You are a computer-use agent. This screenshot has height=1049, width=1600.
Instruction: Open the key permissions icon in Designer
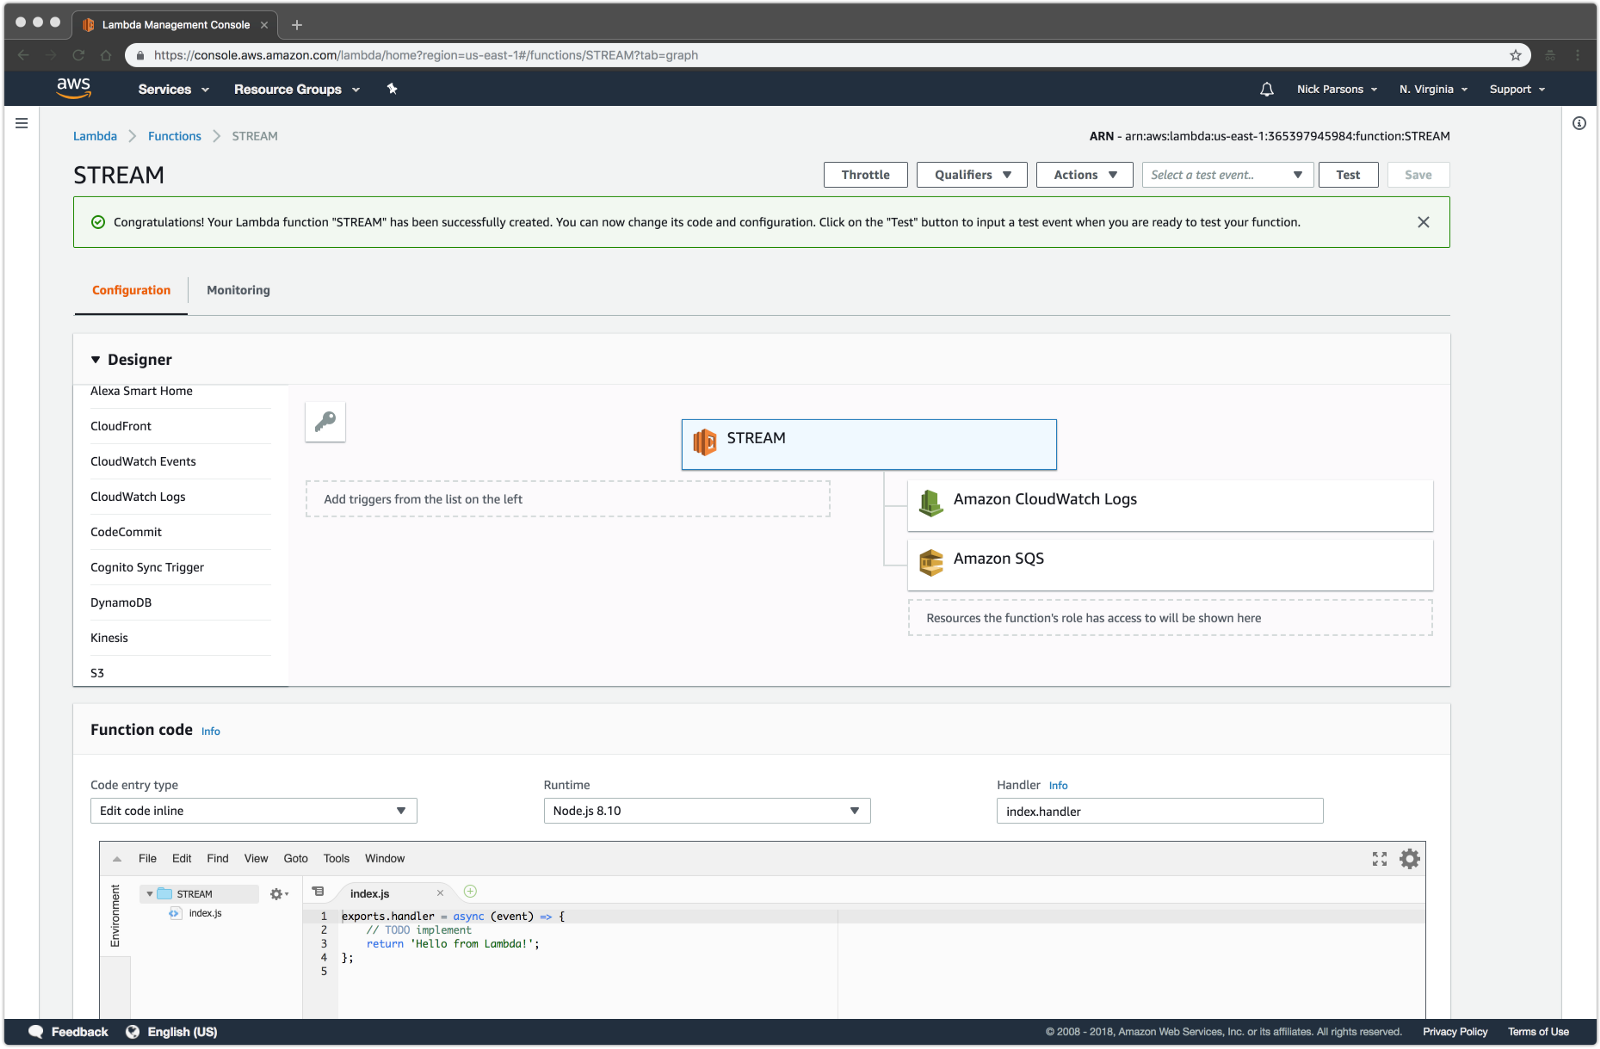click(x=325, y=422)
